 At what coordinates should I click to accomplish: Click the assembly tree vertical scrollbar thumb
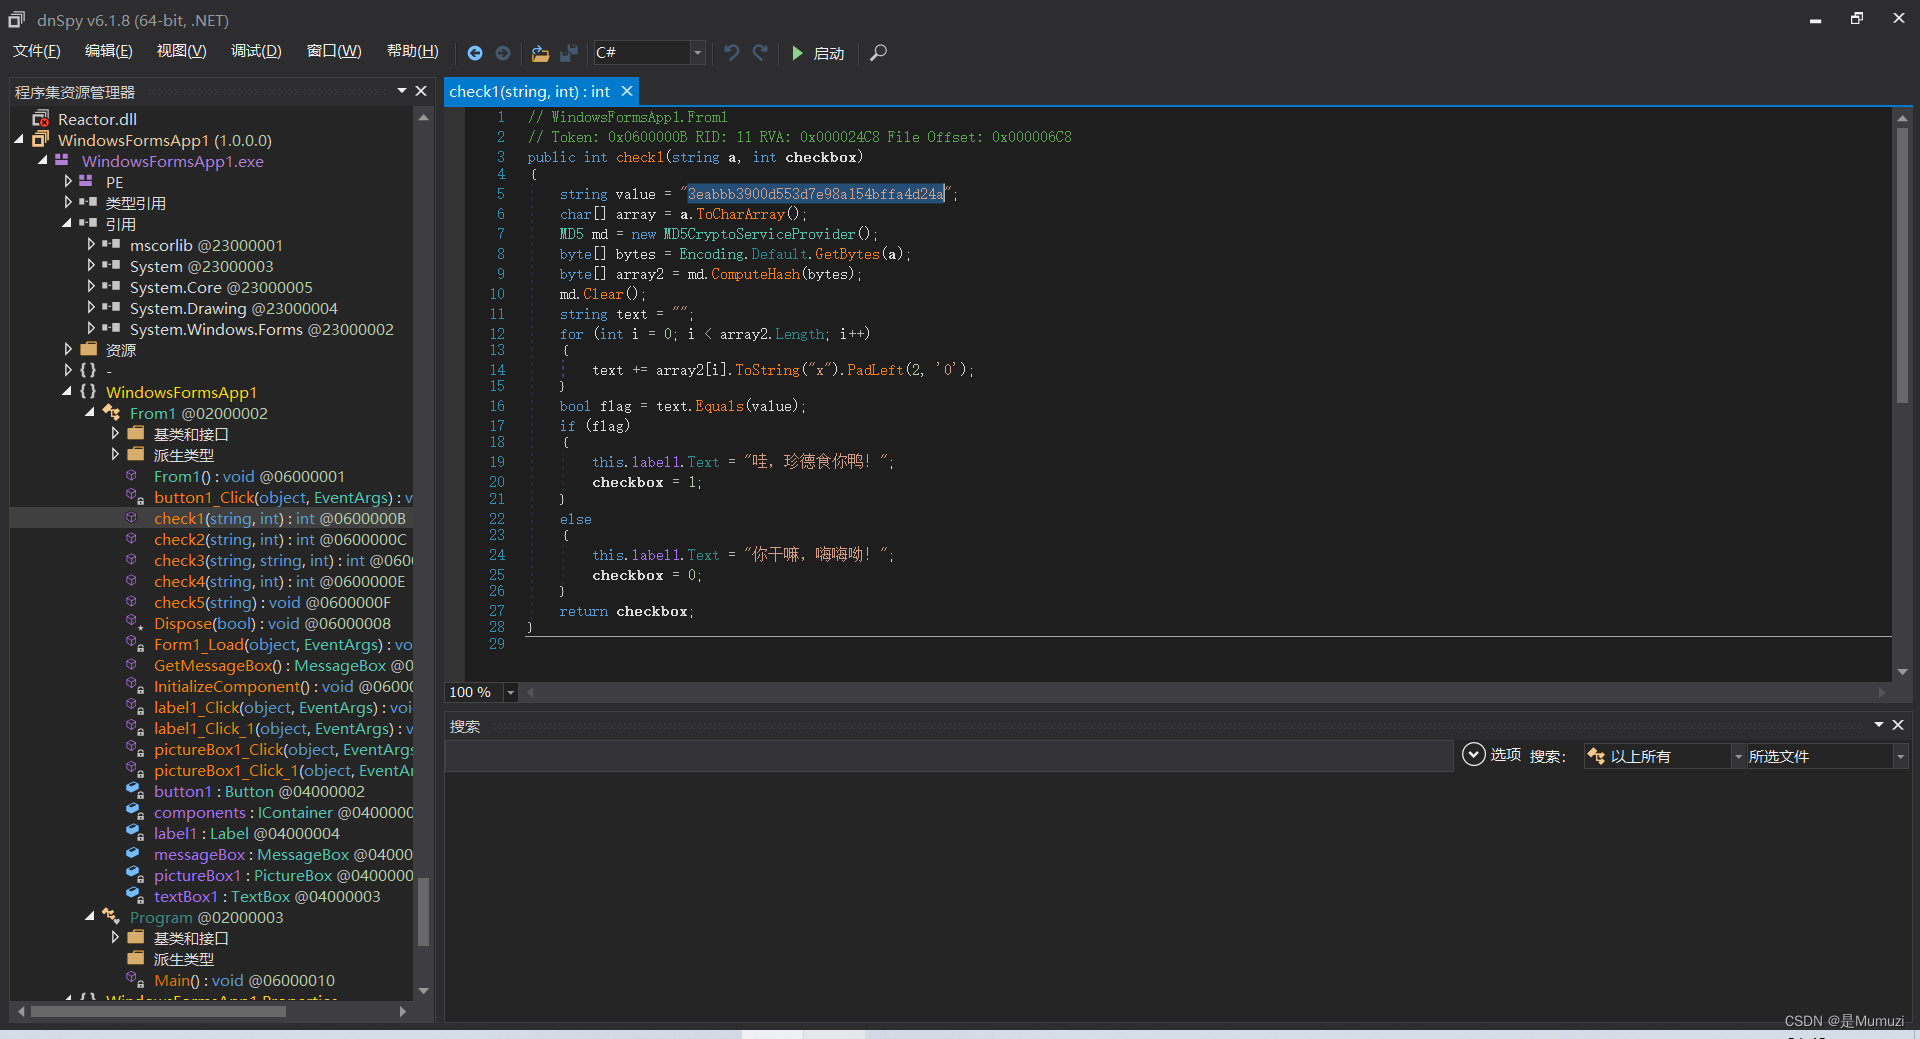tap(423, 911)
